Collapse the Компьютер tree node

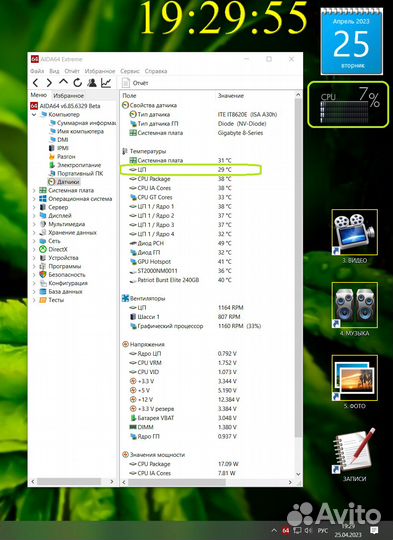tap(34, 114)
